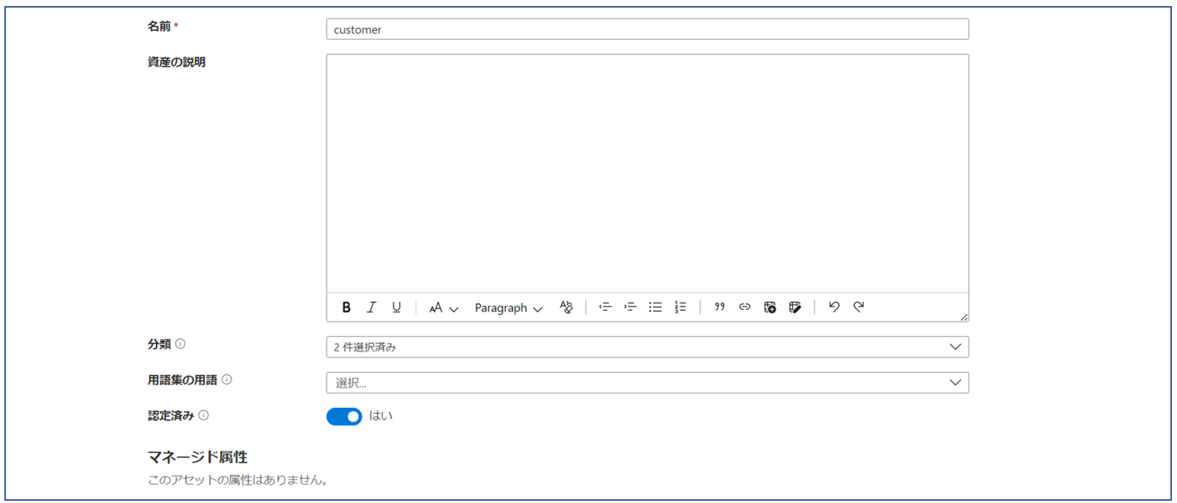This screenshot has width=1177, height=503.
Task: Insert a numbered list
Action: 680,308
